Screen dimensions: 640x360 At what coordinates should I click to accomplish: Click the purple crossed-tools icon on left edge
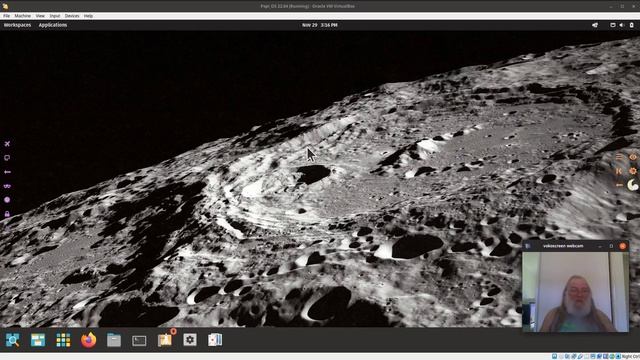click(x=7, y=144)
